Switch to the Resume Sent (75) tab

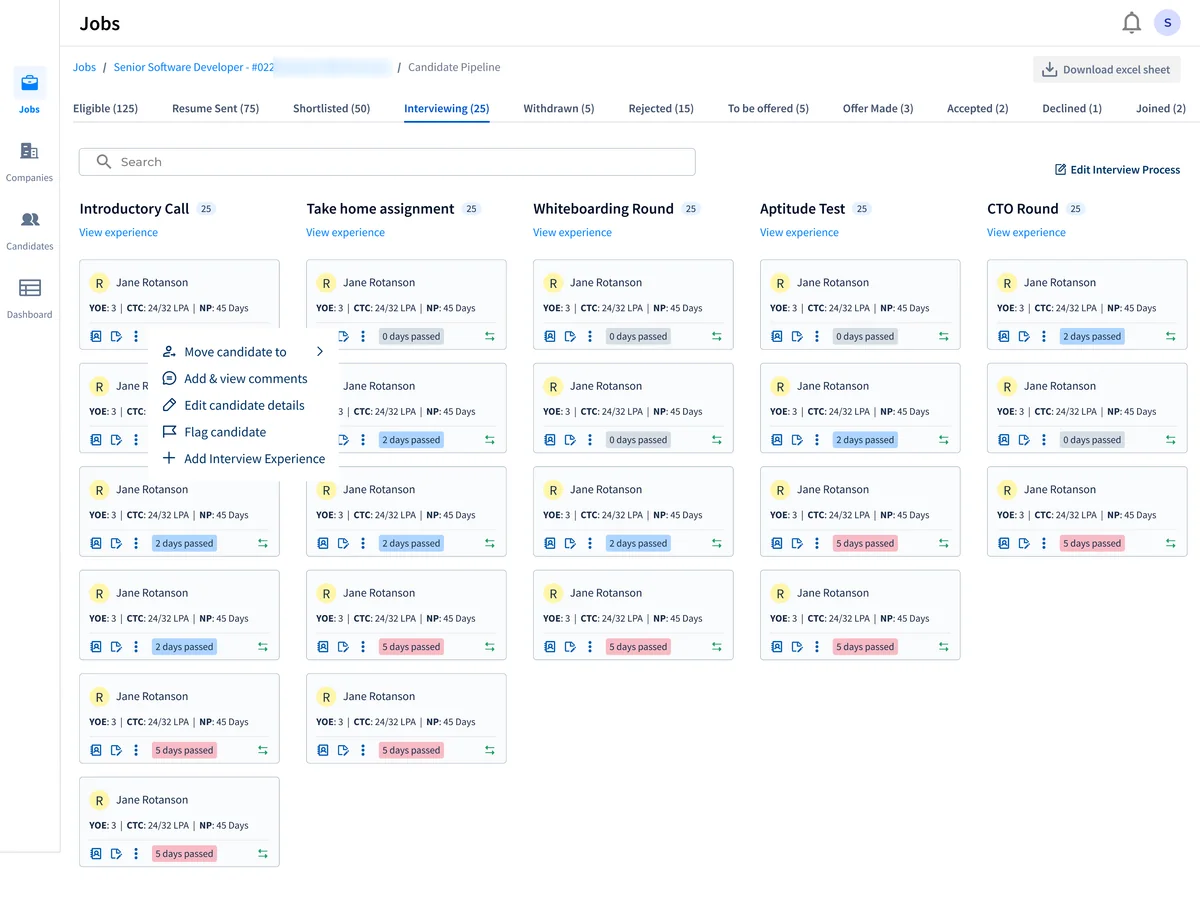pos(215,108)
